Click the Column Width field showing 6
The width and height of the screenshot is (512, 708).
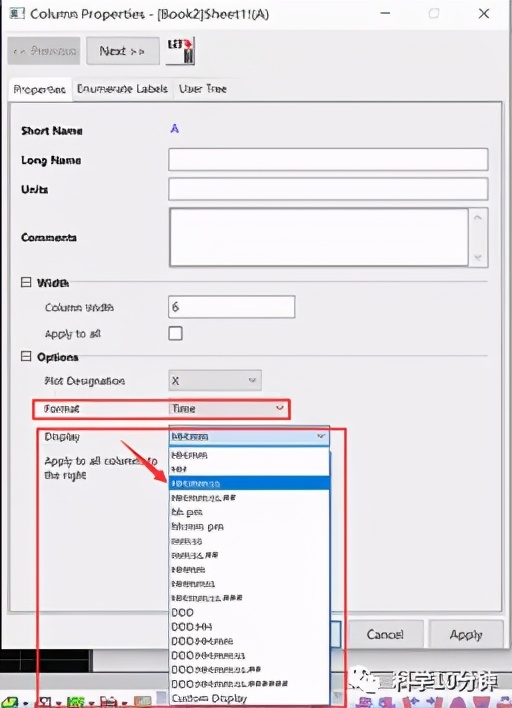click(232, 307)
